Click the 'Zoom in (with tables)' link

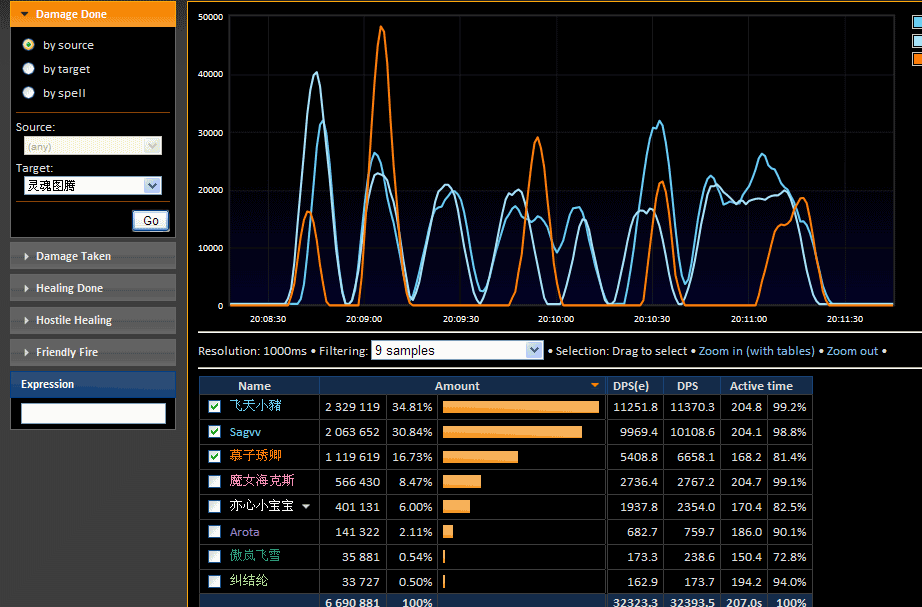click(x=756, y=351)
